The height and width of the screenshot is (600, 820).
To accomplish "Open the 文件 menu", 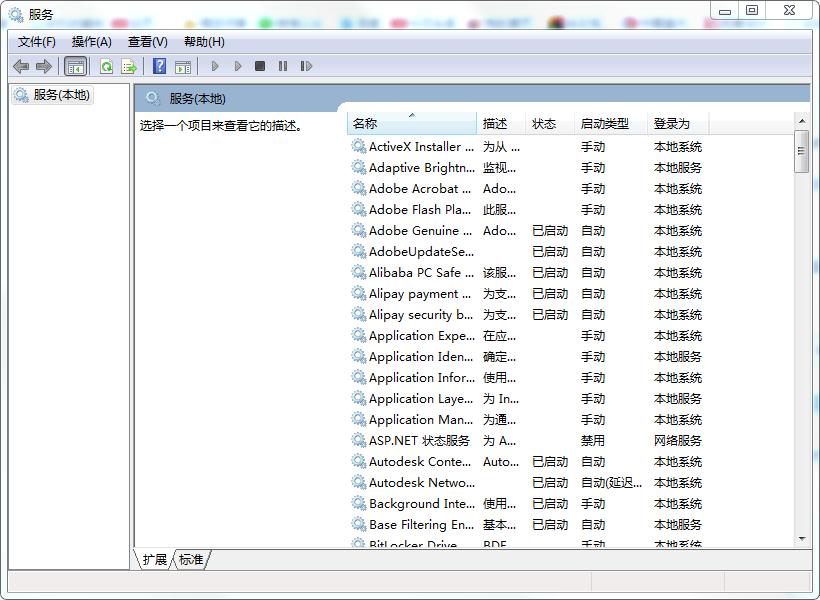I will 35,41.
